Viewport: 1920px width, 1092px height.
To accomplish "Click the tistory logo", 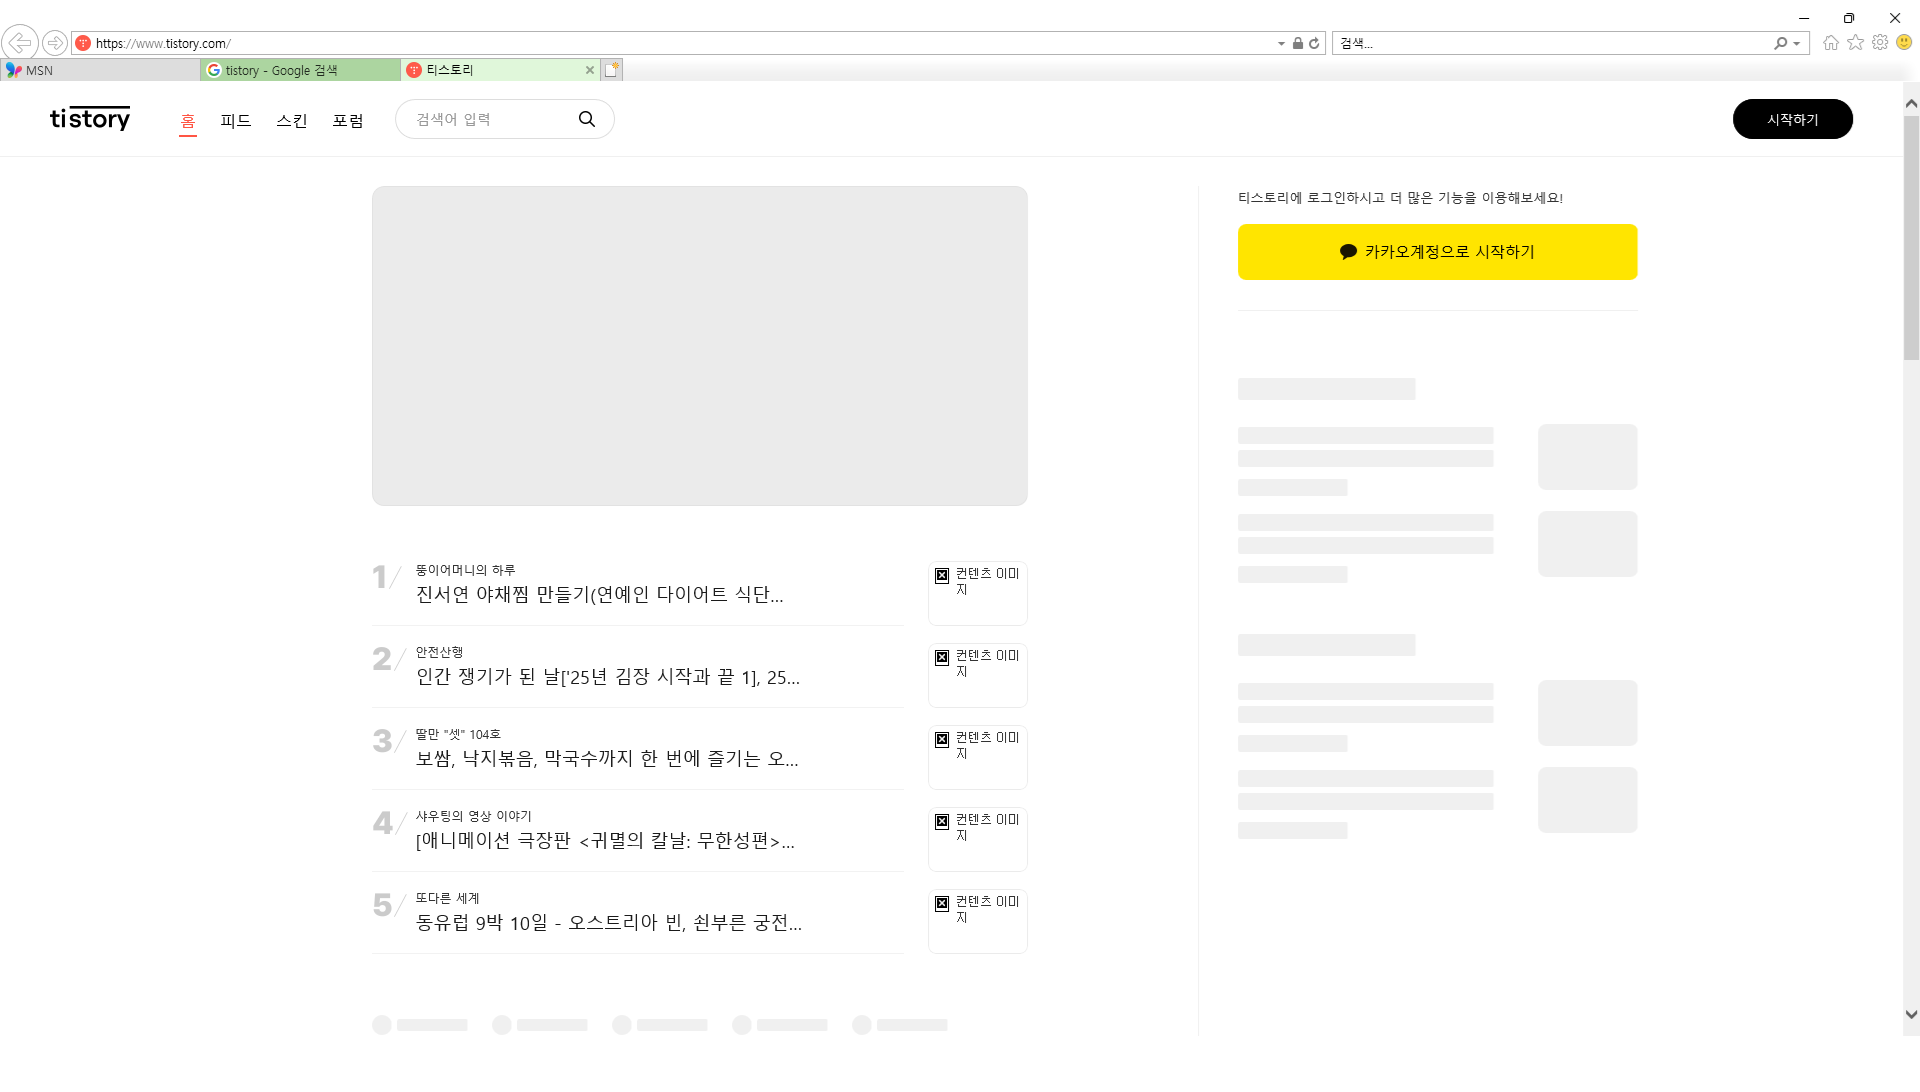I will 90,119.
